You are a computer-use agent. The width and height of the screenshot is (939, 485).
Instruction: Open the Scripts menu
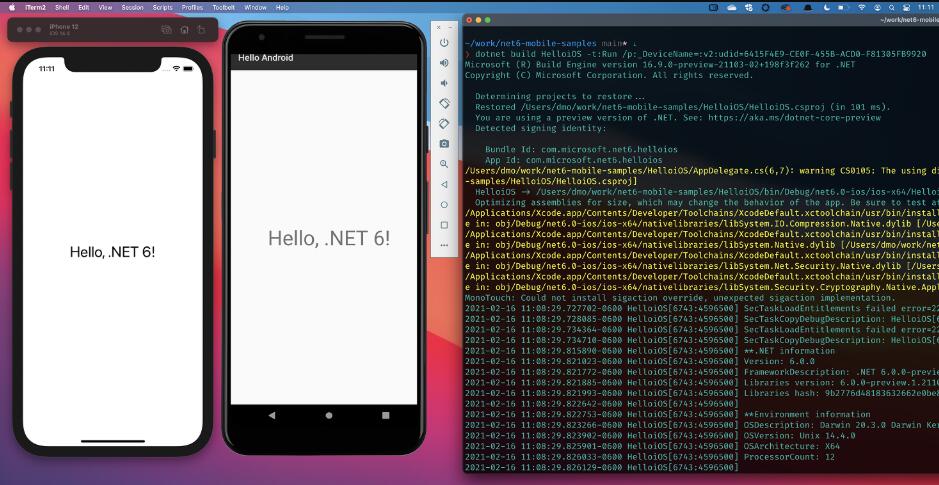coord(163,7)
